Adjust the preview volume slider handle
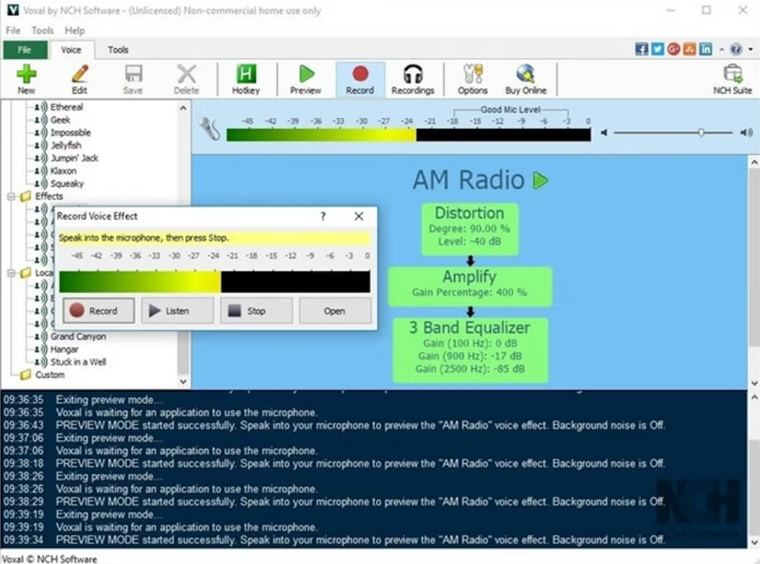760x564 pixels. [x=701, y=132]
